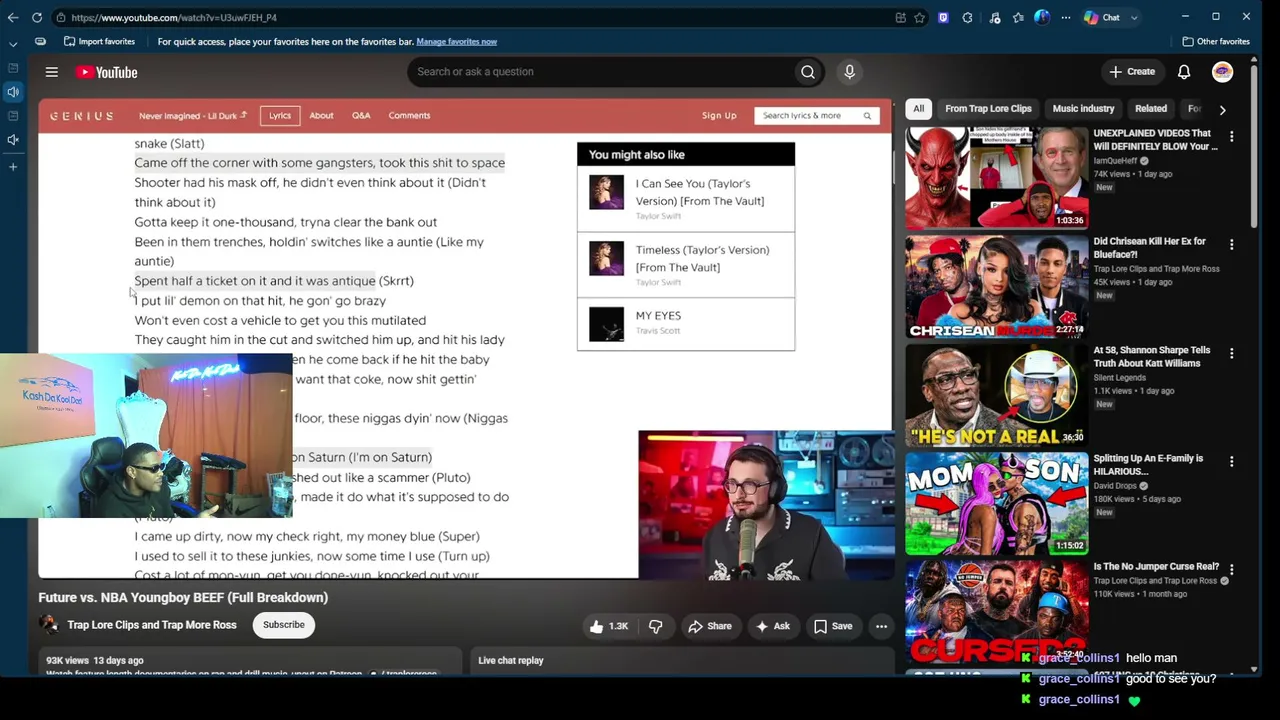Viewport: 1280px width, 720px height.
Task: Open the Other favorites folder
Action: pos(1216,42)
